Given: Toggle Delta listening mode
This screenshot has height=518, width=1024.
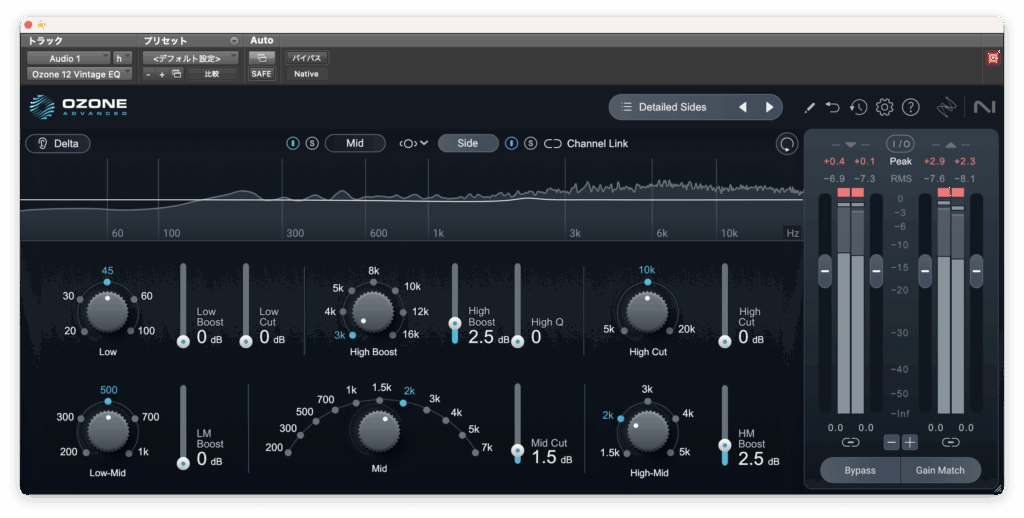Looking at the screenshot, I should (58, 144).
